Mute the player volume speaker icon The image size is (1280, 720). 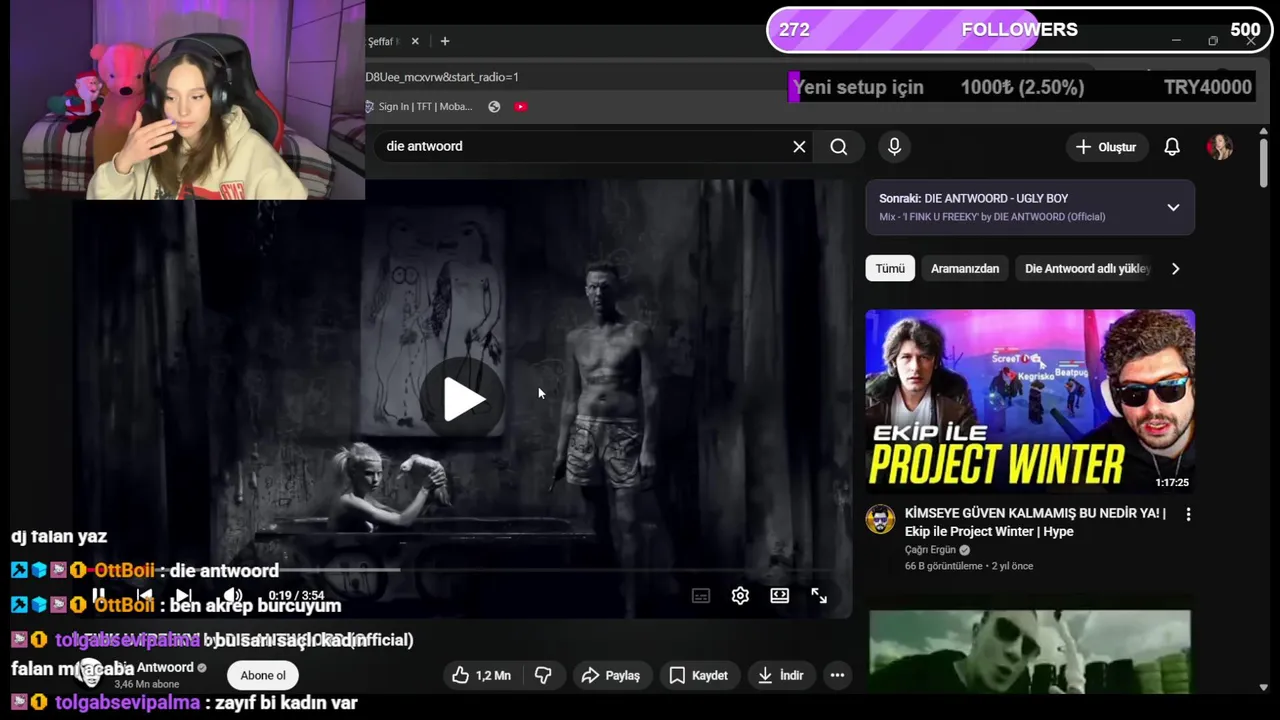pyautogui.click(x=233, y=596)
